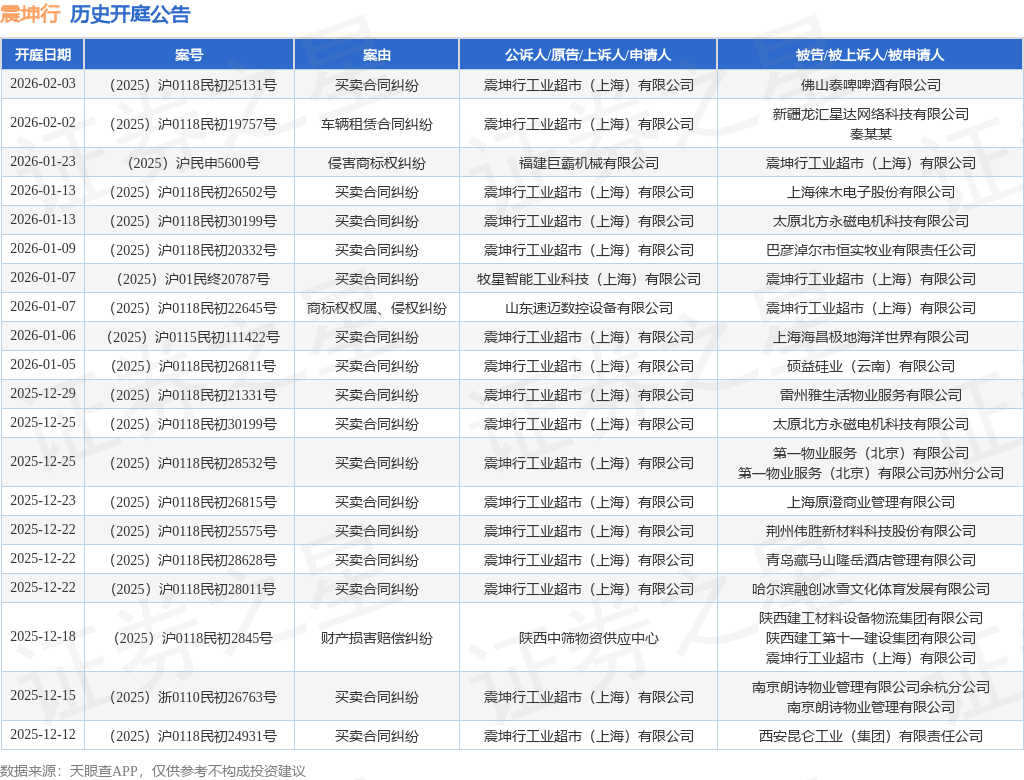Click plaintiff 山东速迈数控设备有限公司

(588, 308)
